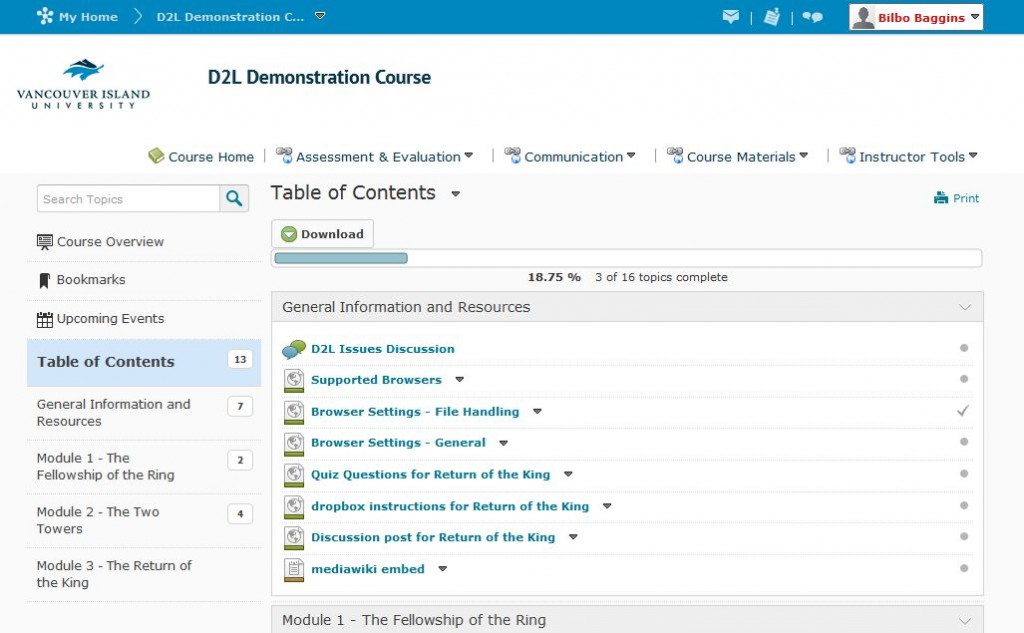Viewport: 1024px width, 633px height.
Task: Click completion dot for dropbox instructions topic
Action: coord(964,505)
